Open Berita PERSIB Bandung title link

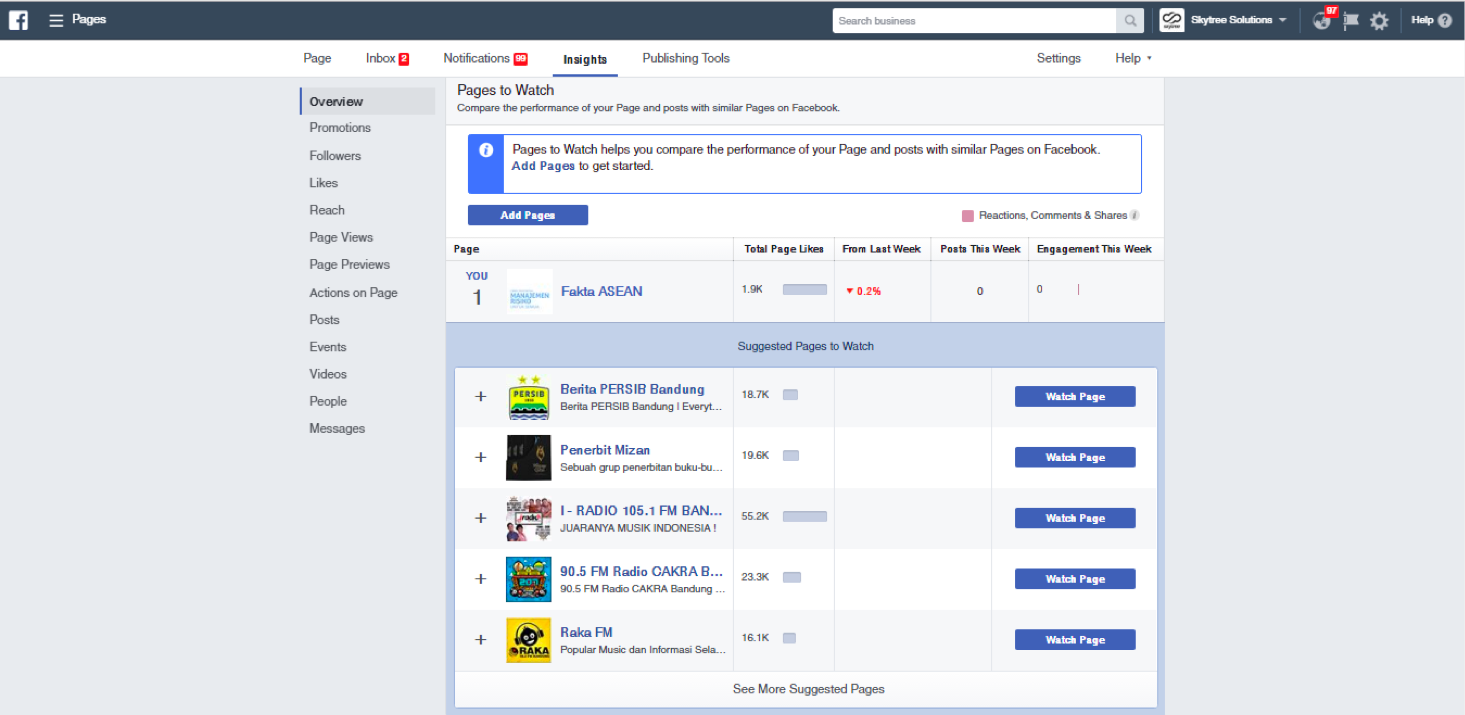point(632,389)
